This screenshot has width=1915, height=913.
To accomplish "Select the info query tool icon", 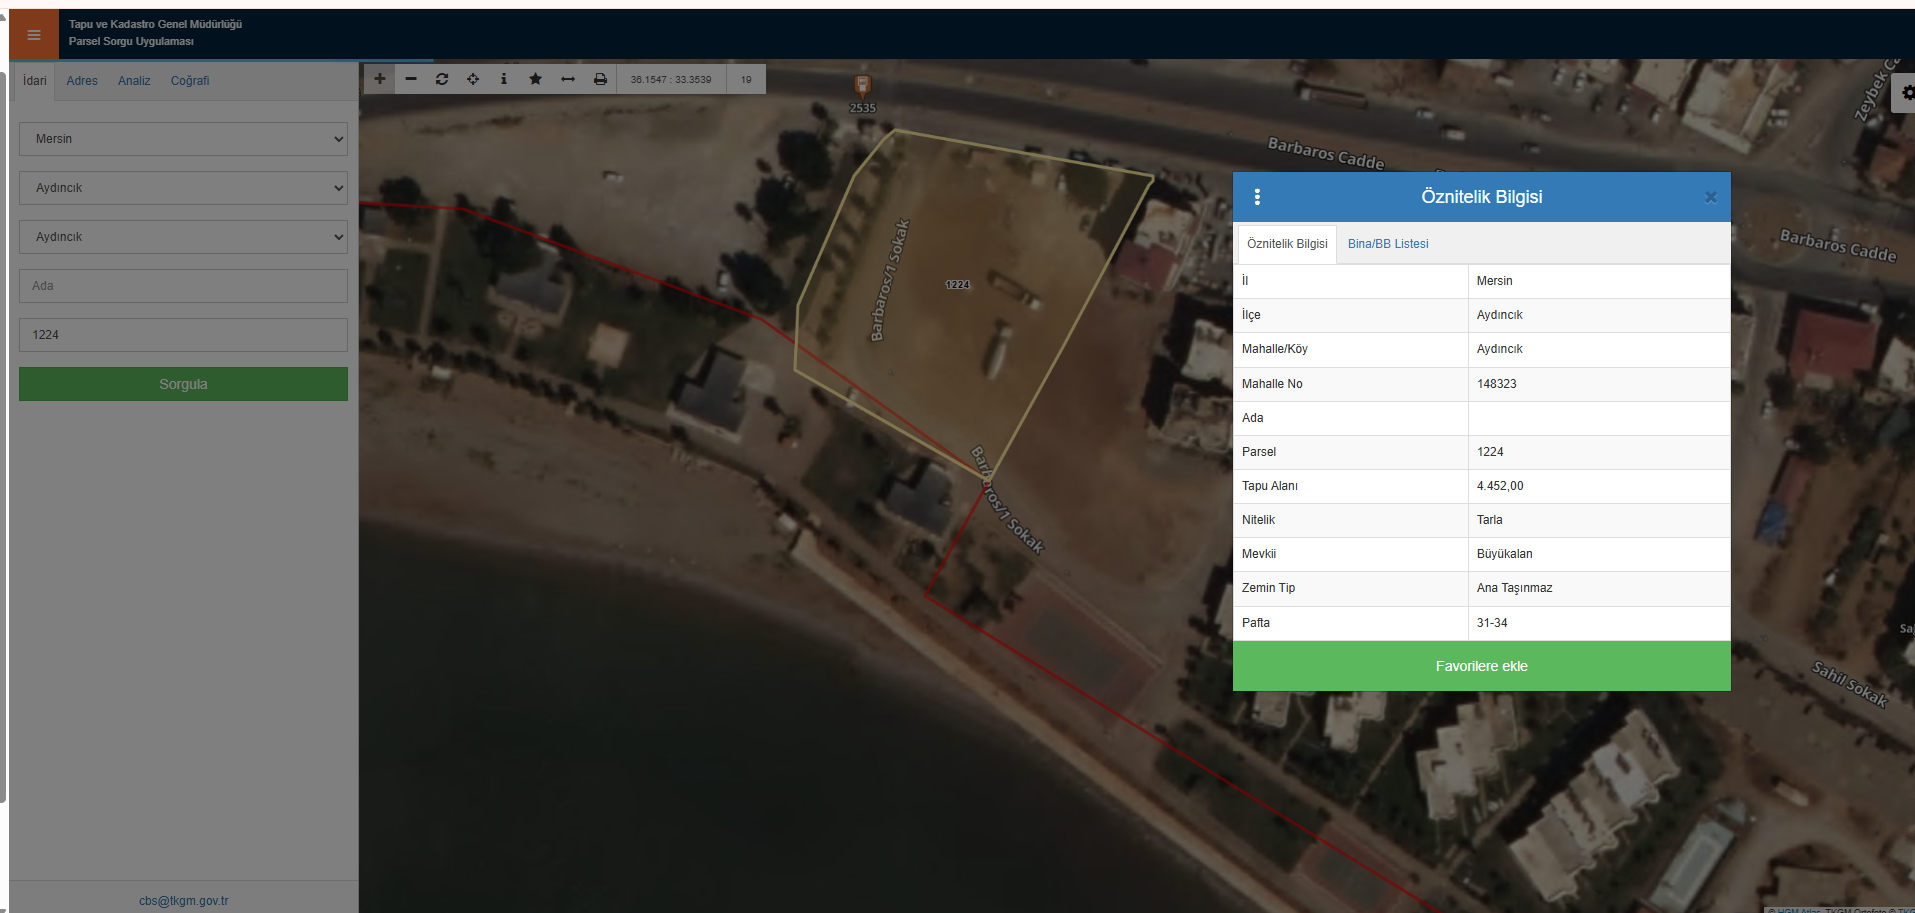I will (x=504, y=79).
